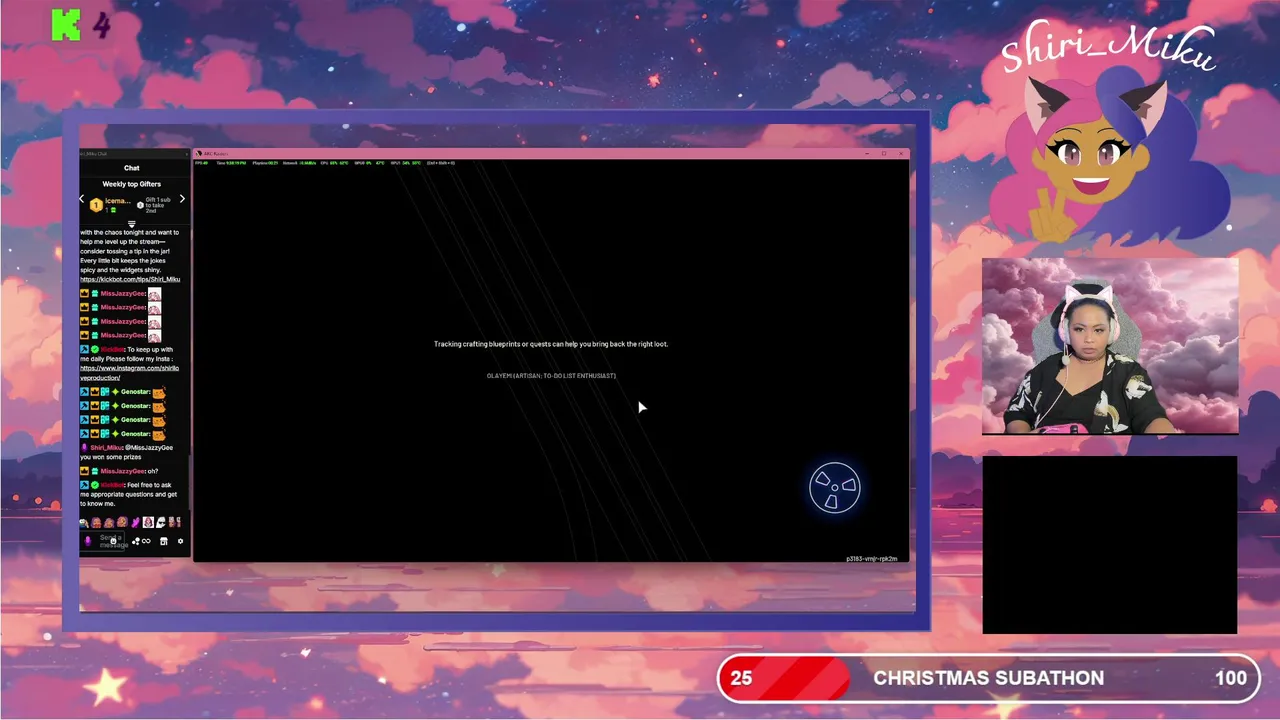Image resolution: width=1280 pixels, height=720 pixels.
Task: Click the gold rank 1 gifter badge
Action: pyautogui.click(x=96, y=205)
